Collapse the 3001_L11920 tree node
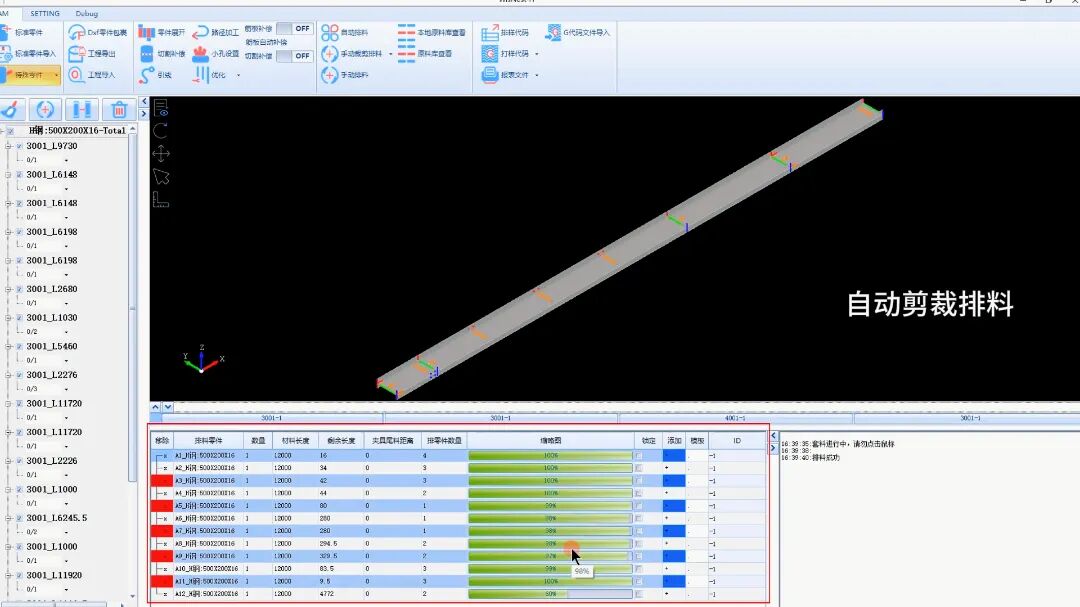 [8, 575]
